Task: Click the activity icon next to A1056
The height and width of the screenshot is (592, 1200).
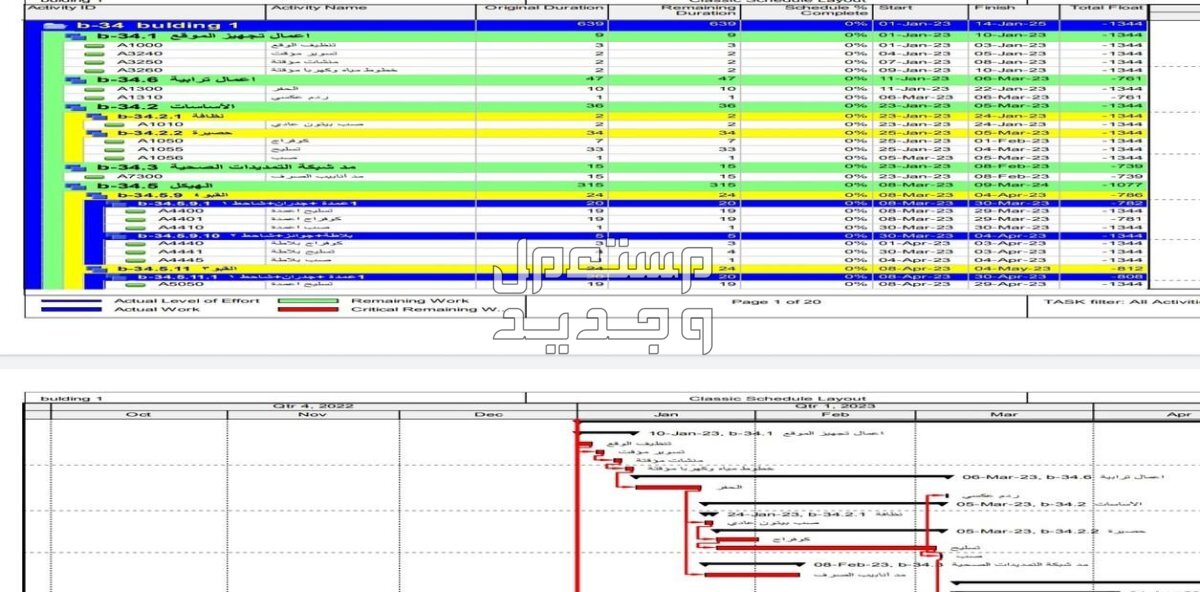Action: [x=116, y=158]
